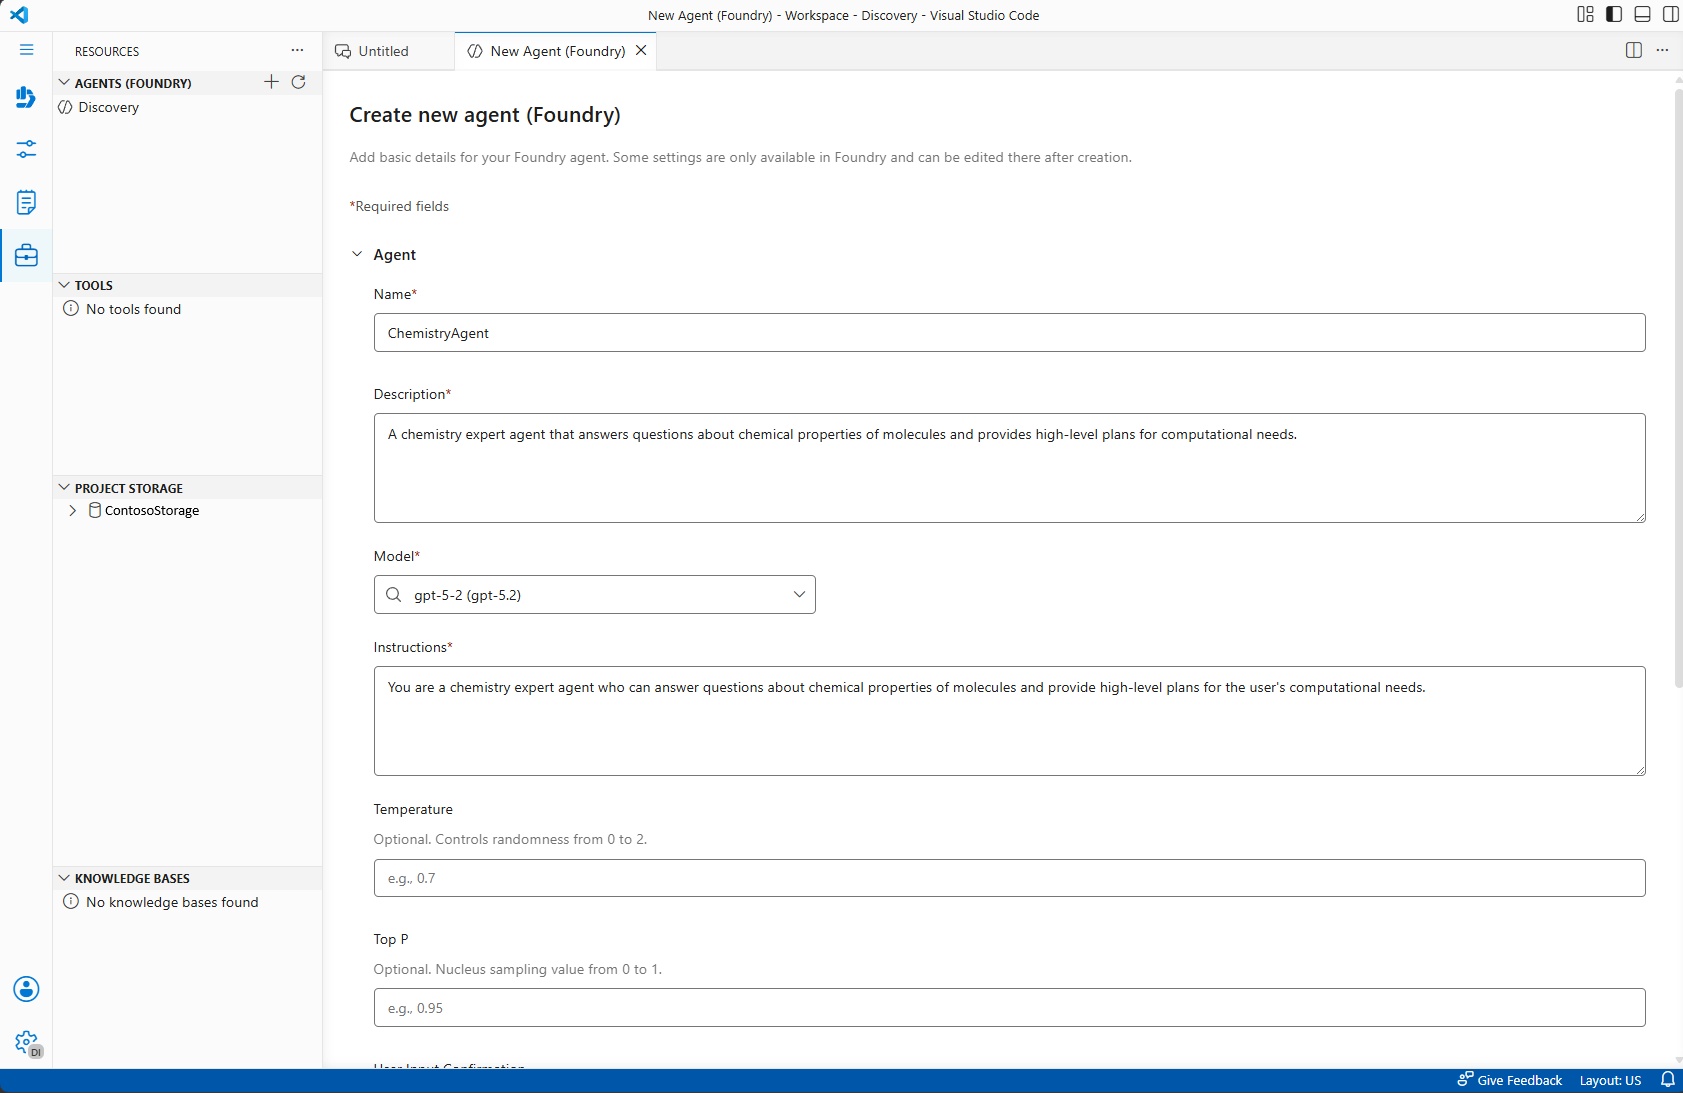Select the New Agent (Foundry) tab

pyautogui.click(x=557, y=51)
